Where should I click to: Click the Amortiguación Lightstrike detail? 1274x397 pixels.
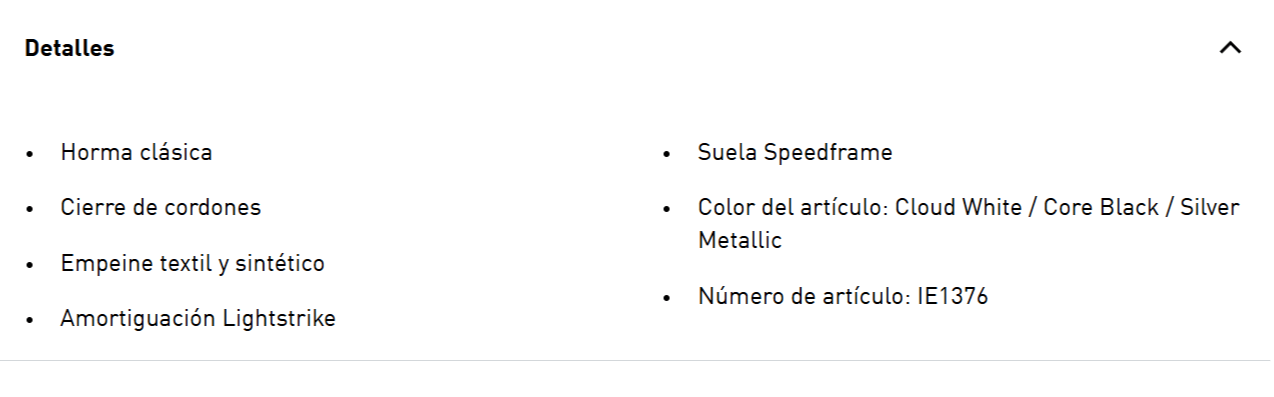tap(198, 318)
